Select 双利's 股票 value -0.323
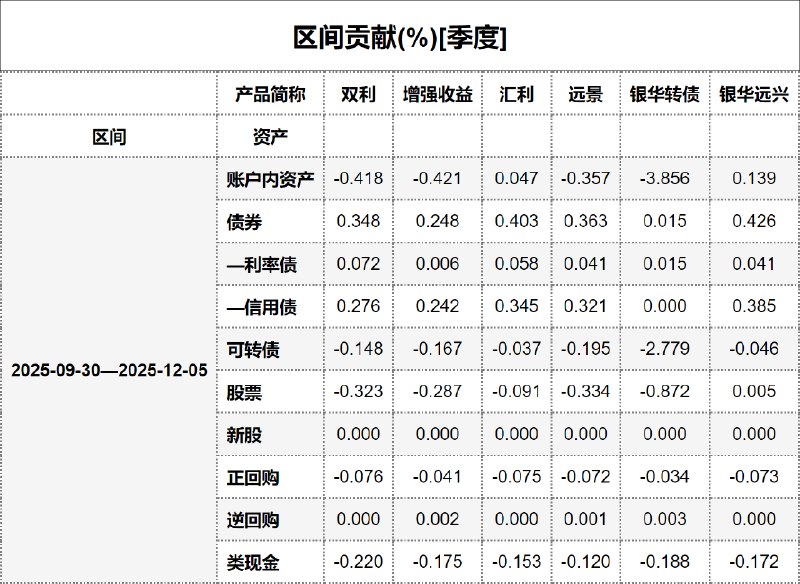Screen dimensions: 800x584 [358, 392]
